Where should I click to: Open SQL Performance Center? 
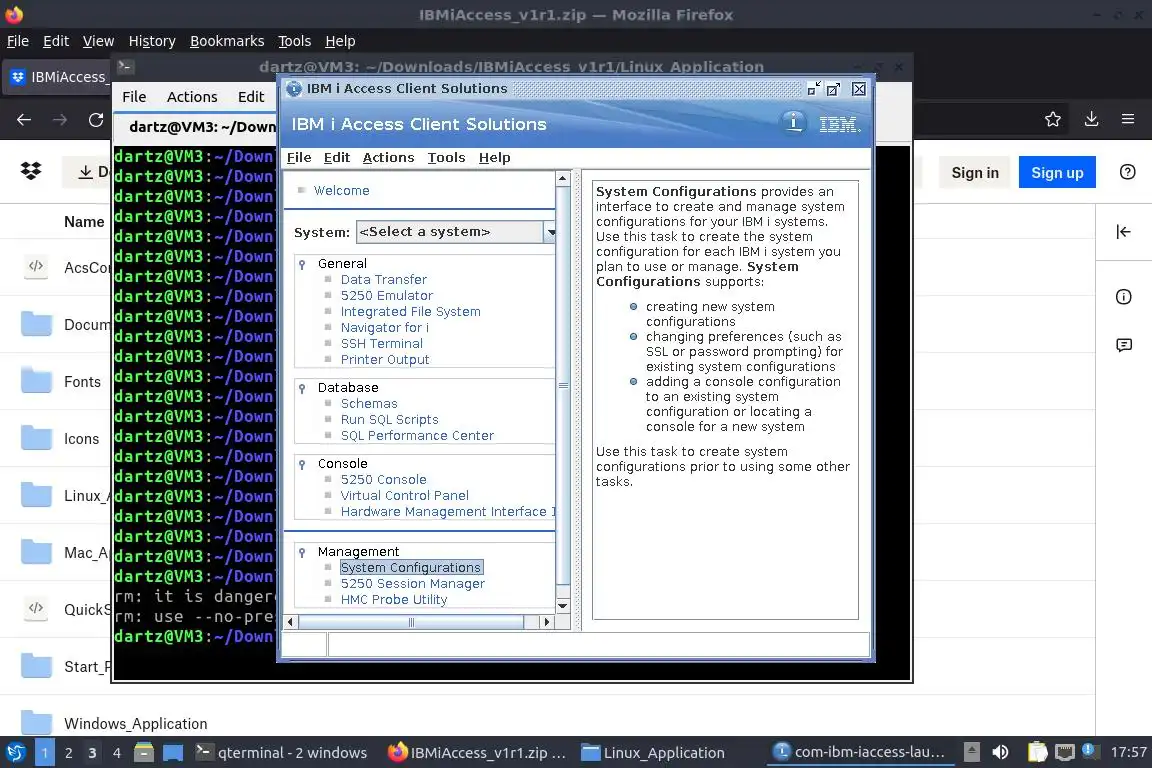(x=417, y=436)
